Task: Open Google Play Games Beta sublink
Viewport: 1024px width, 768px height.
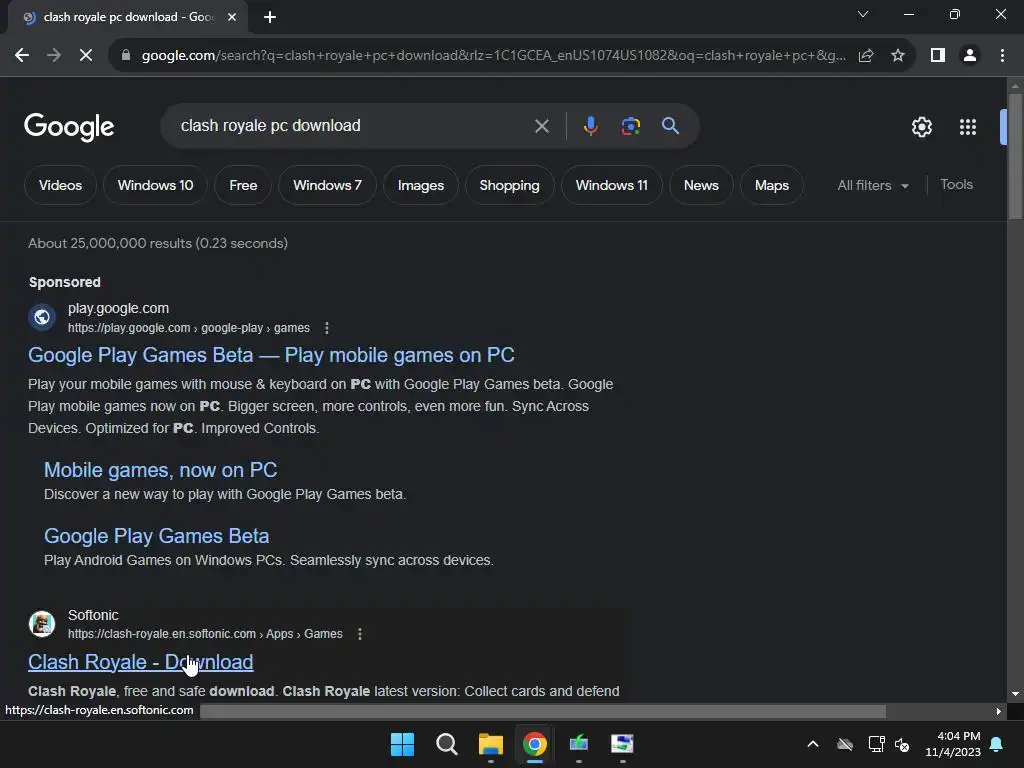Action: click(x=157, y=536)
